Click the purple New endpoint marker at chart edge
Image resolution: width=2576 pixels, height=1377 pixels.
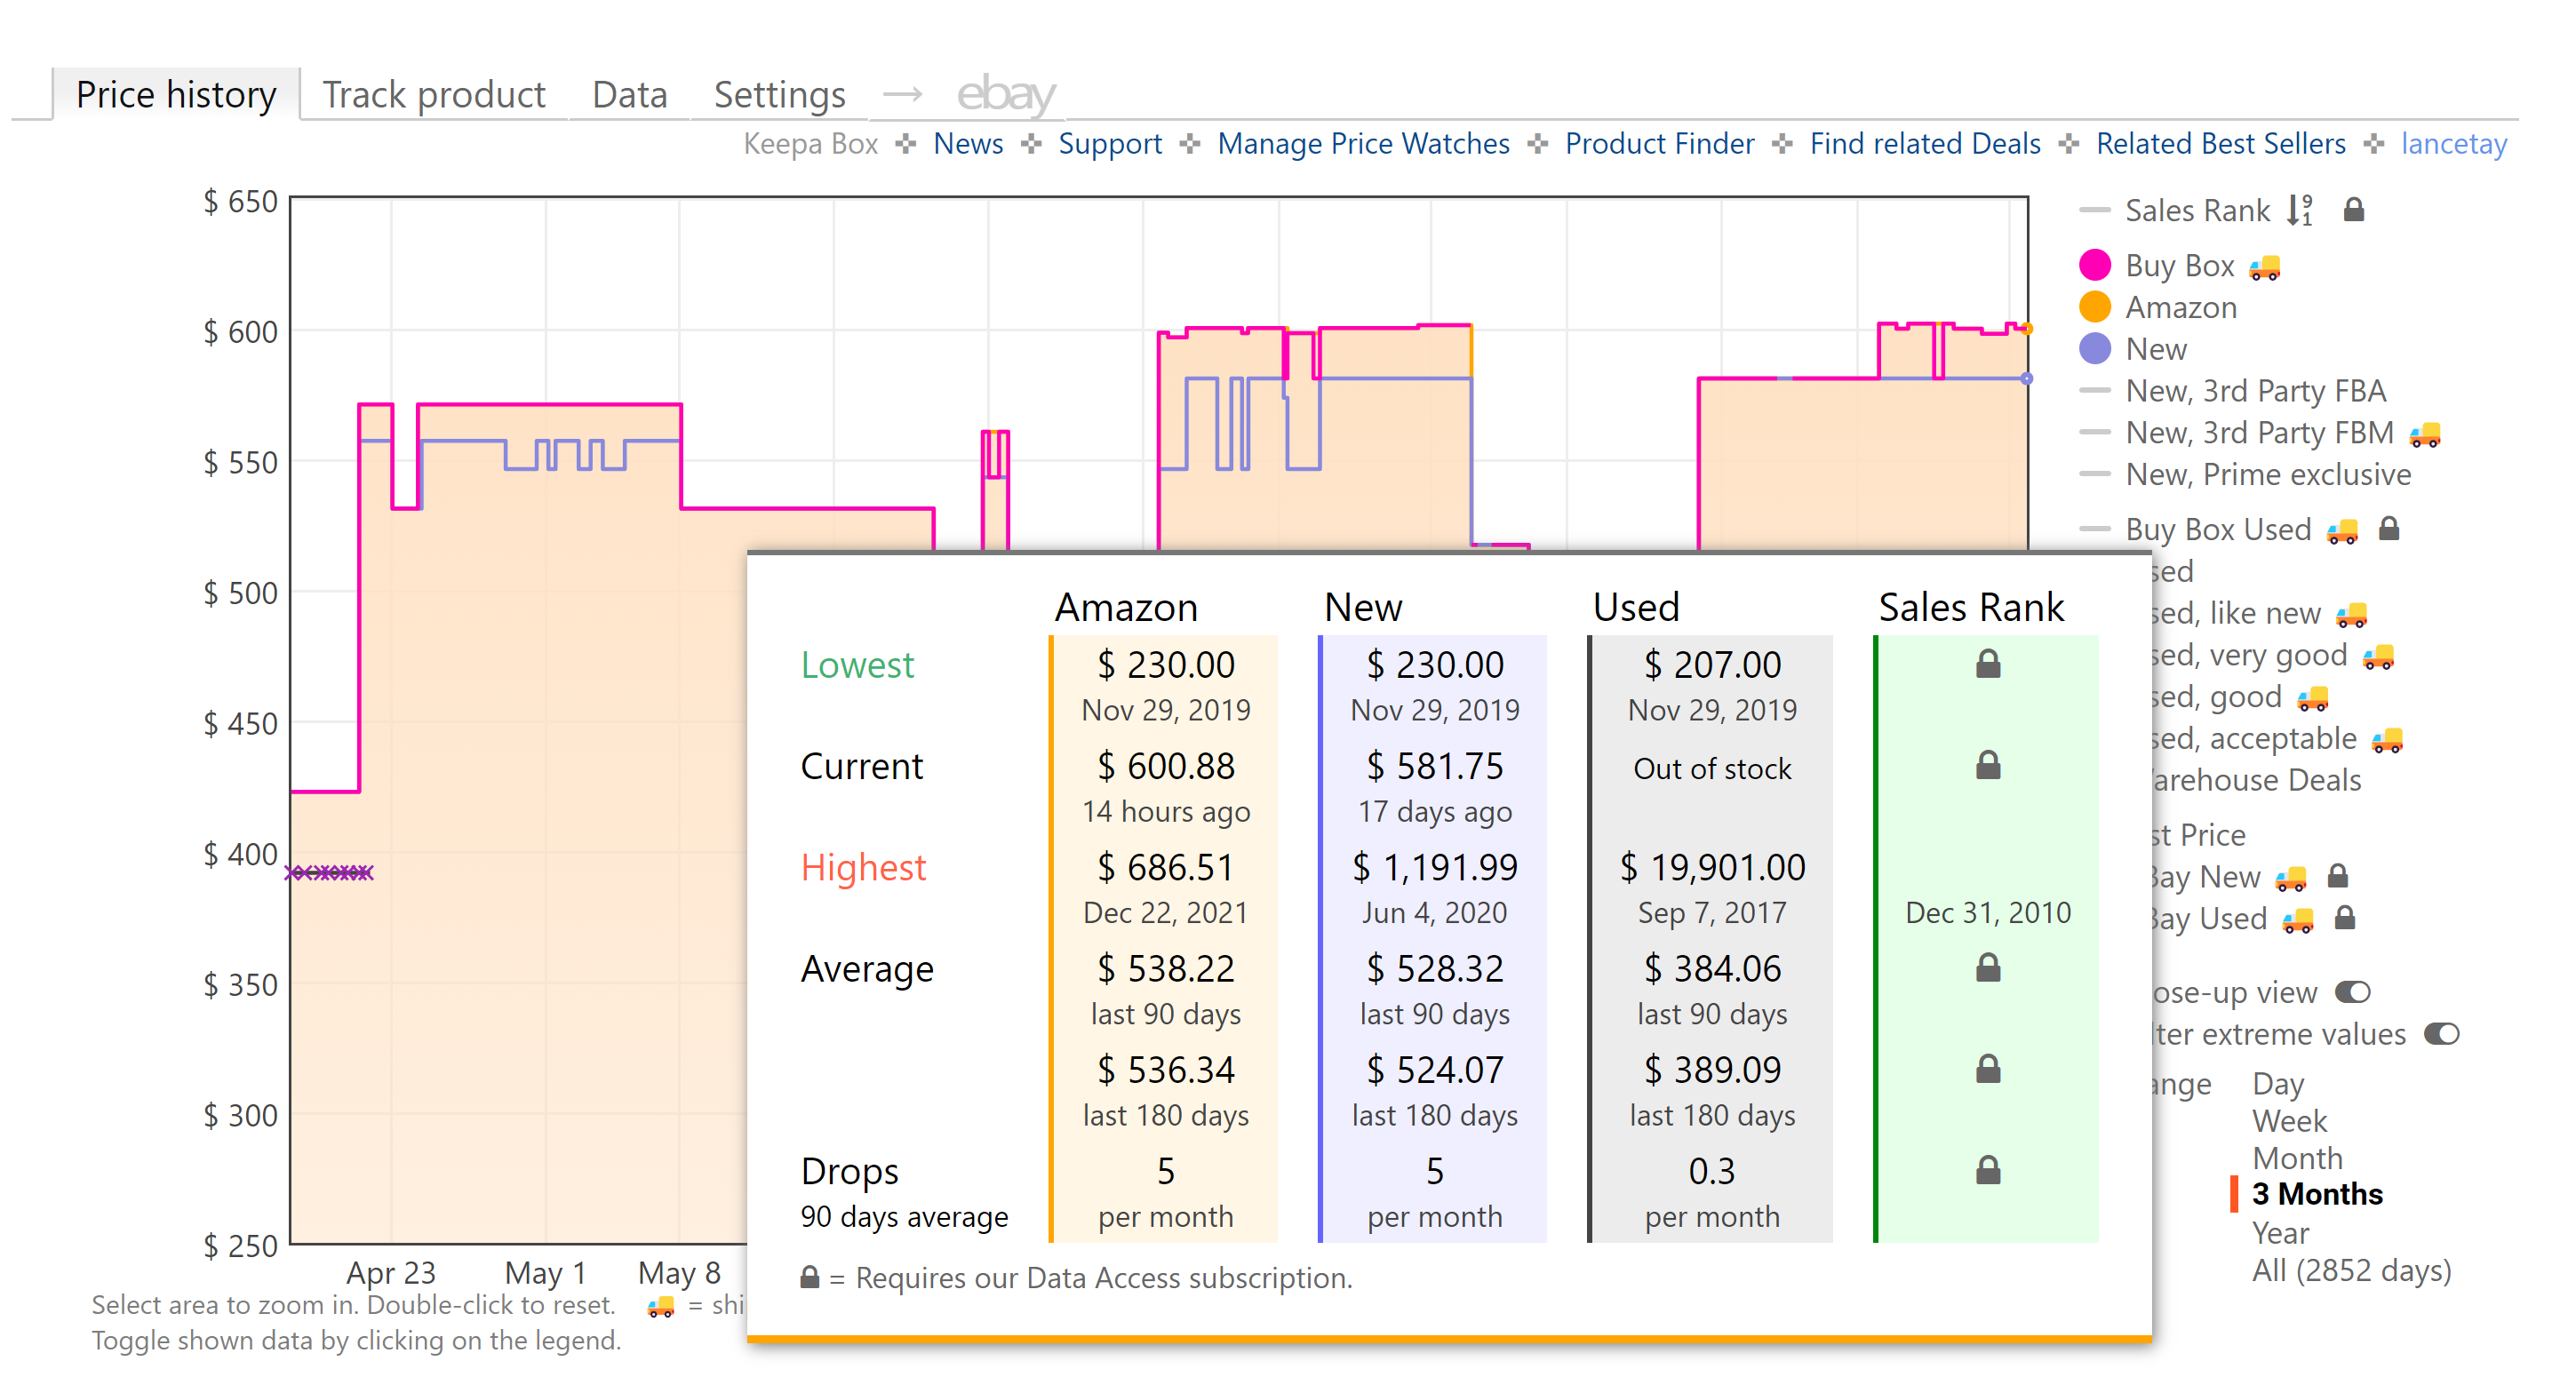click(x=2026, y=379)
